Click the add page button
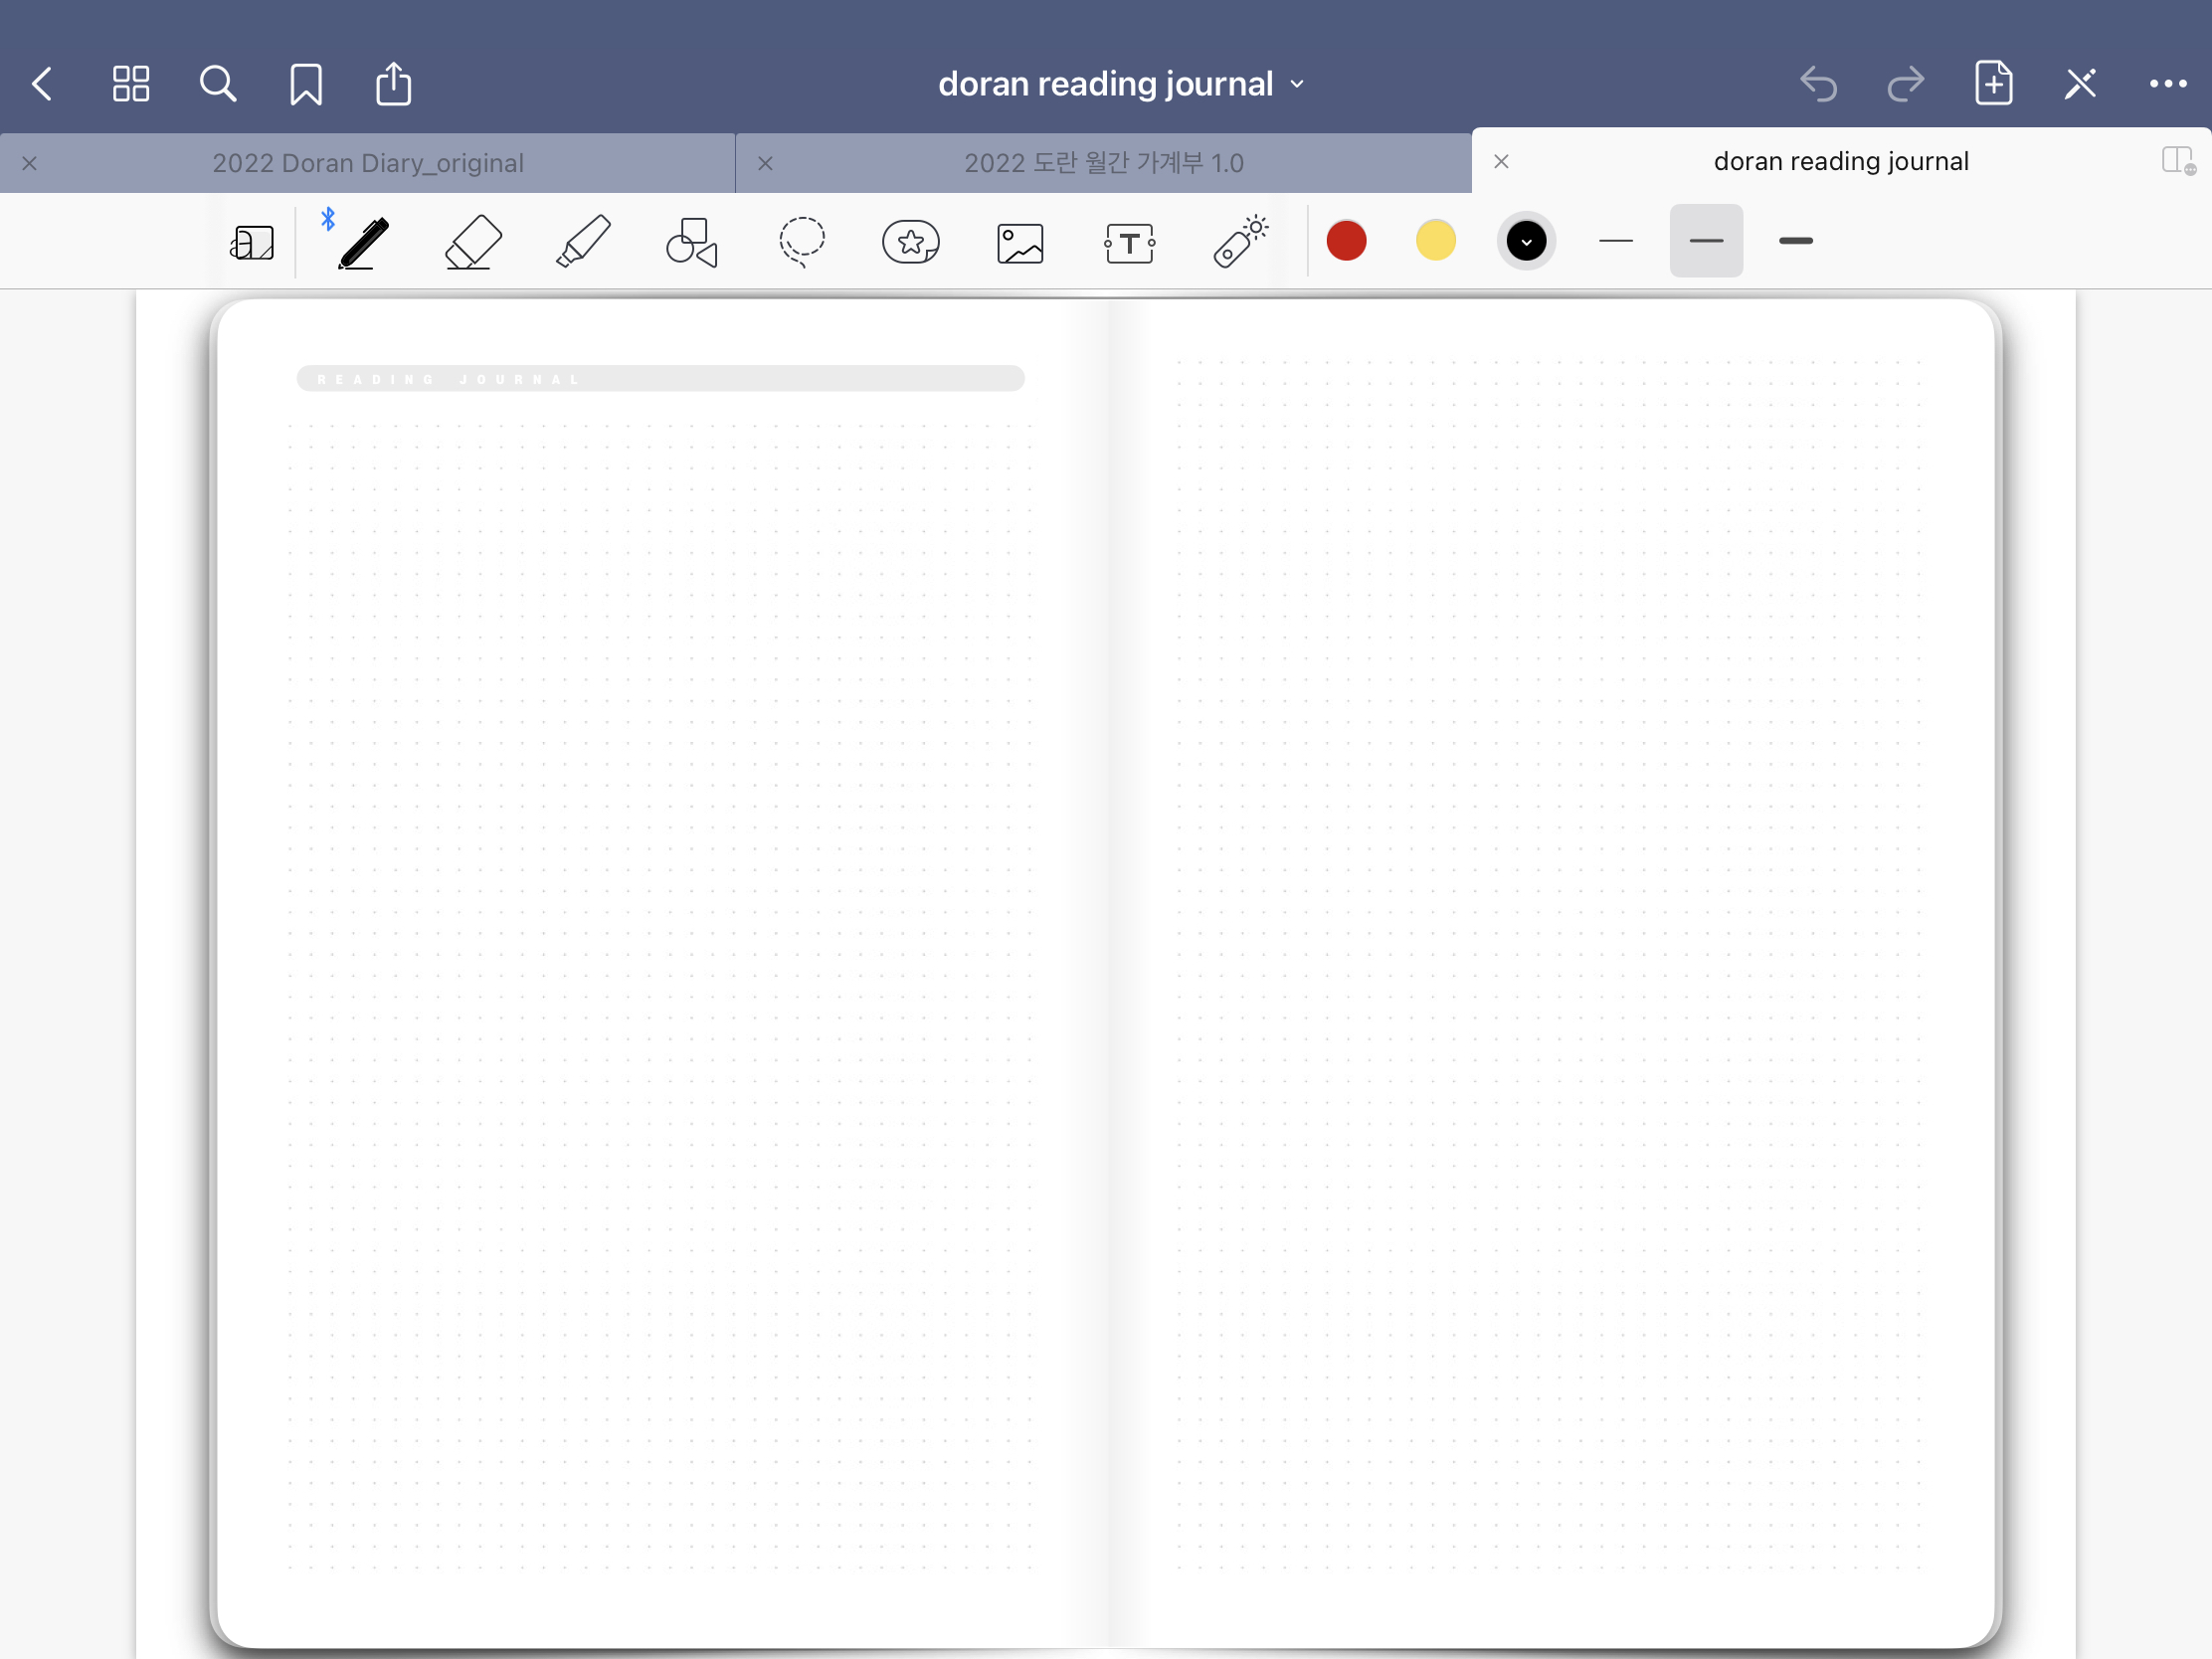This screenshot has height=1659, width=2212. point(1993,84)
